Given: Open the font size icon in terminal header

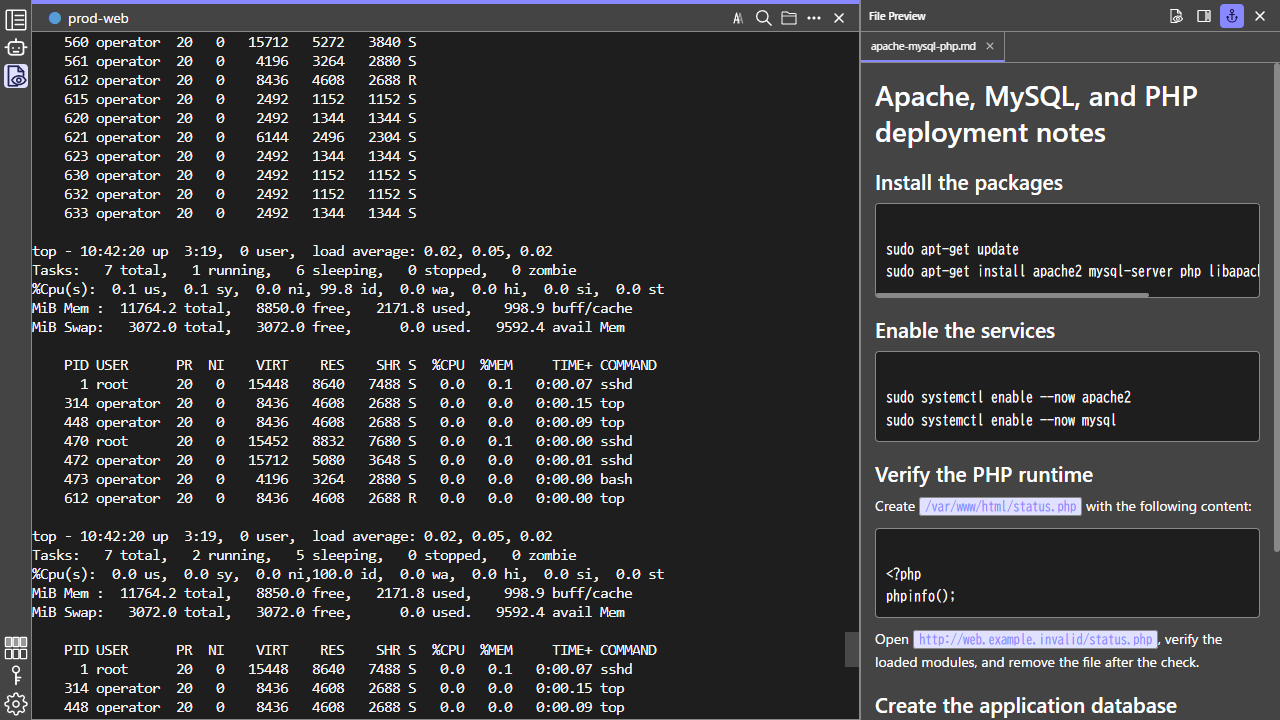Looking at the screenshot, I should [x=738, y=18].
